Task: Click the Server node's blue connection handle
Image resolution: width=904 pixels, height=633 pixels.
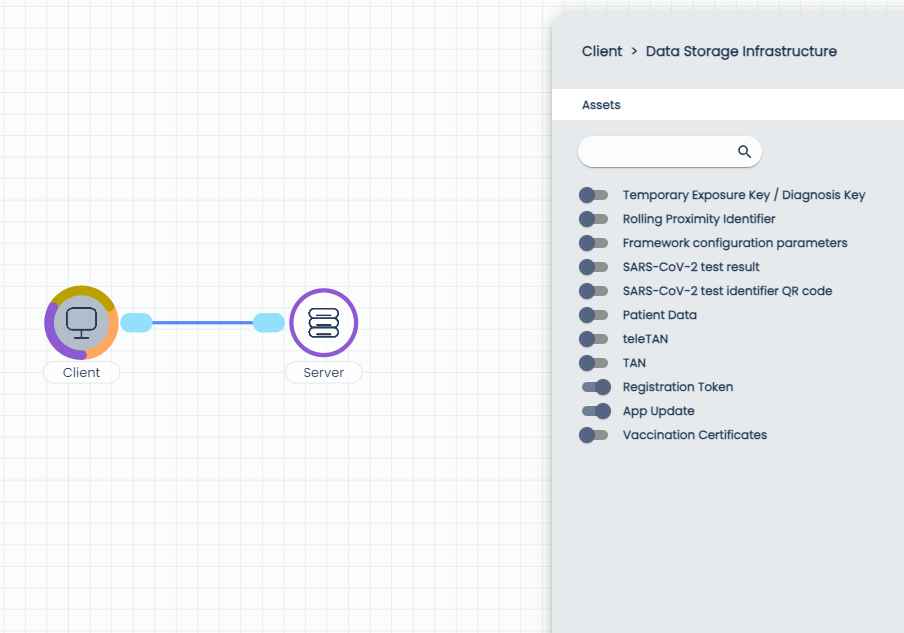Action: (268, 322)
